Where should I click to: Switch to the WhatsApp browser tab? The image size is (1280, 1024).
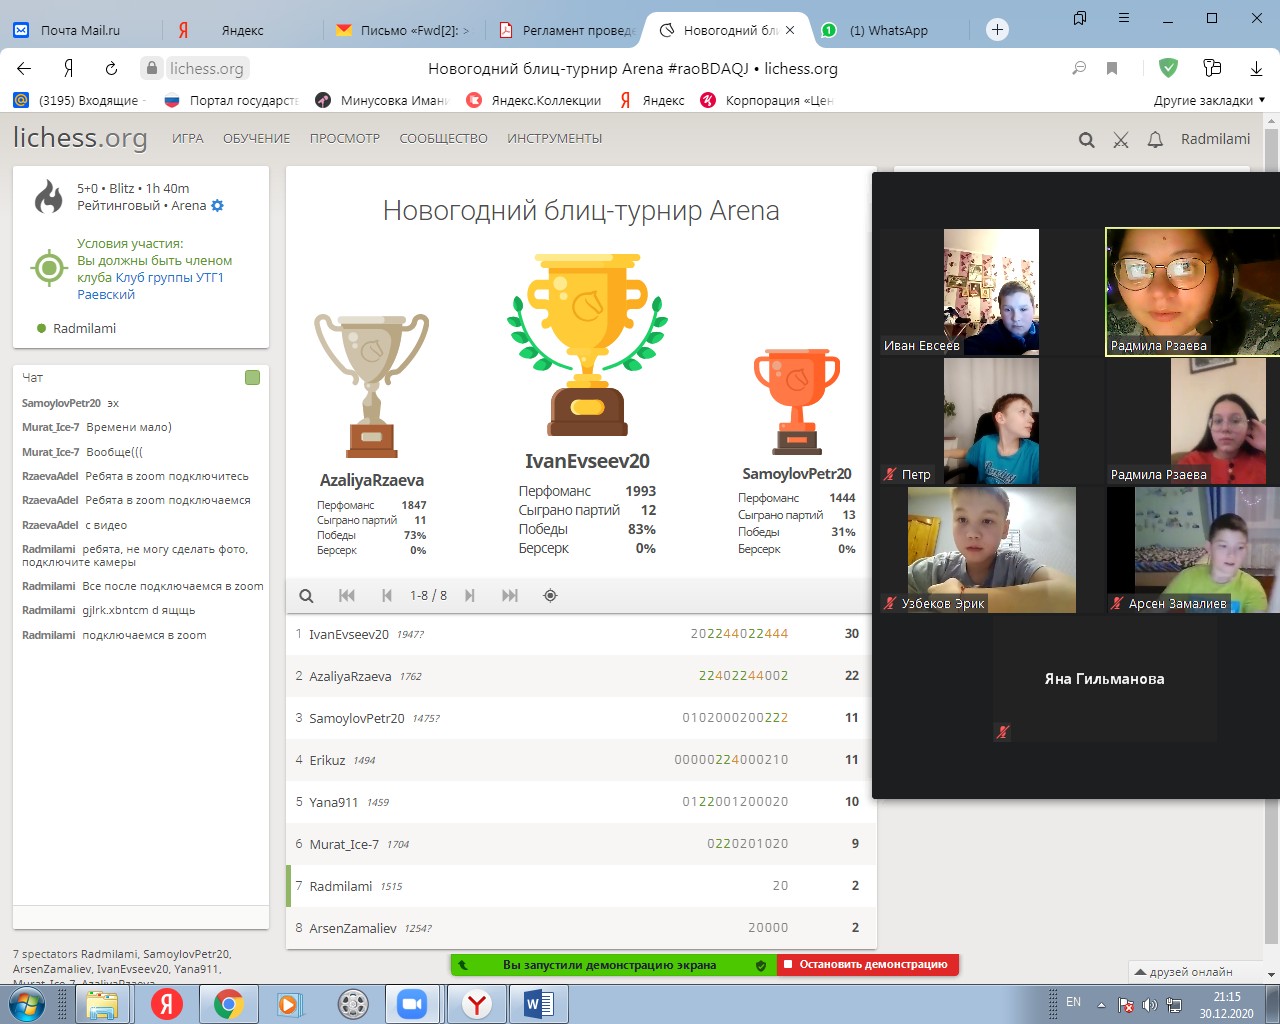pyautogui.click(x=888, y=30)
